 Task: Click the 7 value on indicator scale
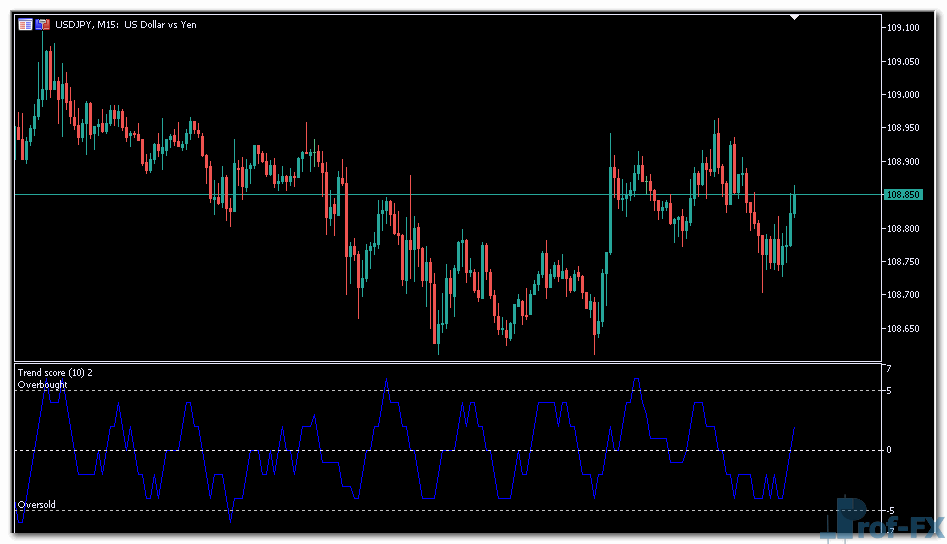pyautogui.click(x=888, y=369)
